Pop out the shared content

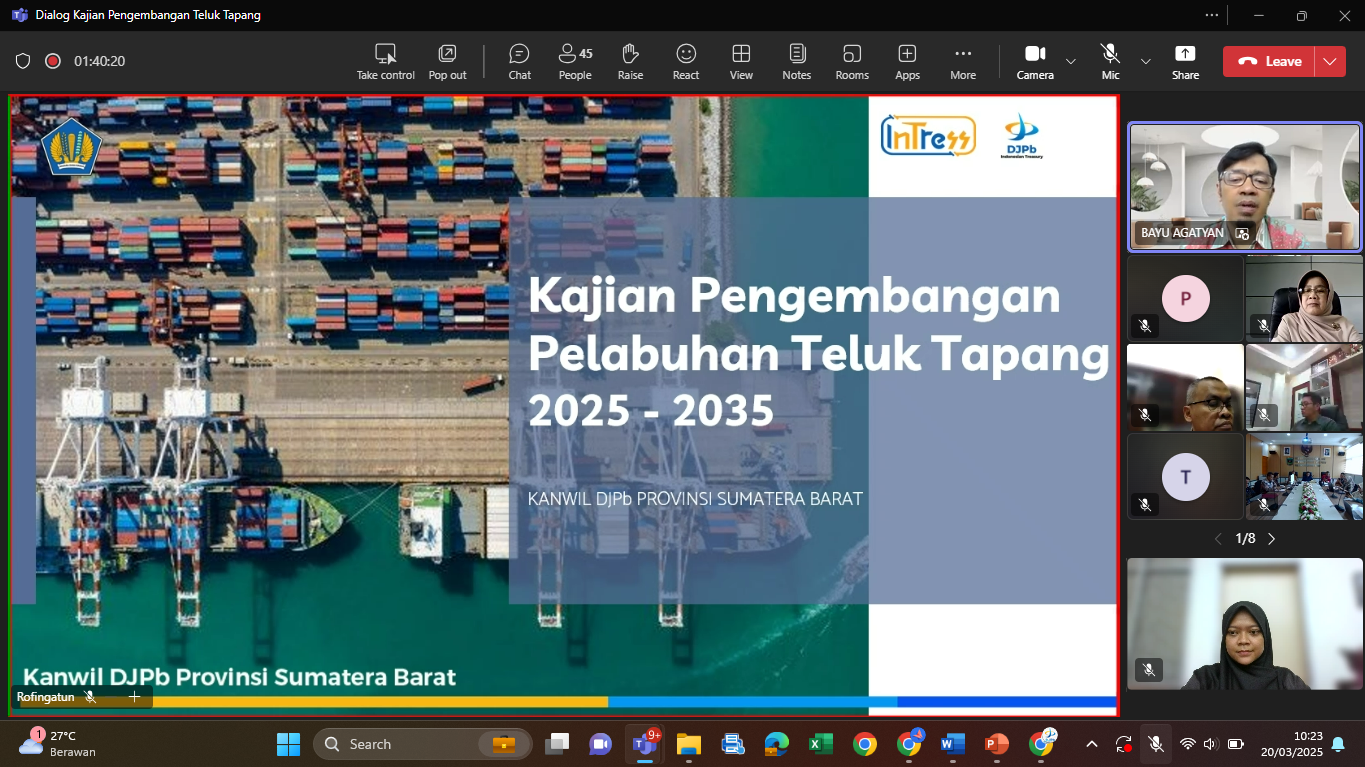click(x=447, y=61)
